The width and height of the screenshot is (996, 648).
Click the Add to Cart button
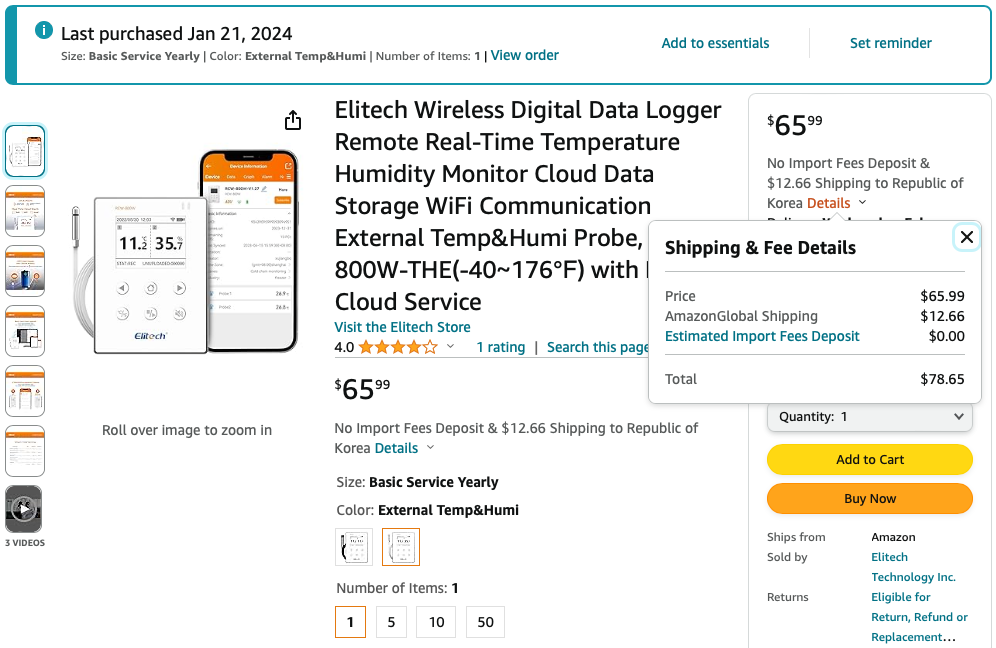[869, 460]
